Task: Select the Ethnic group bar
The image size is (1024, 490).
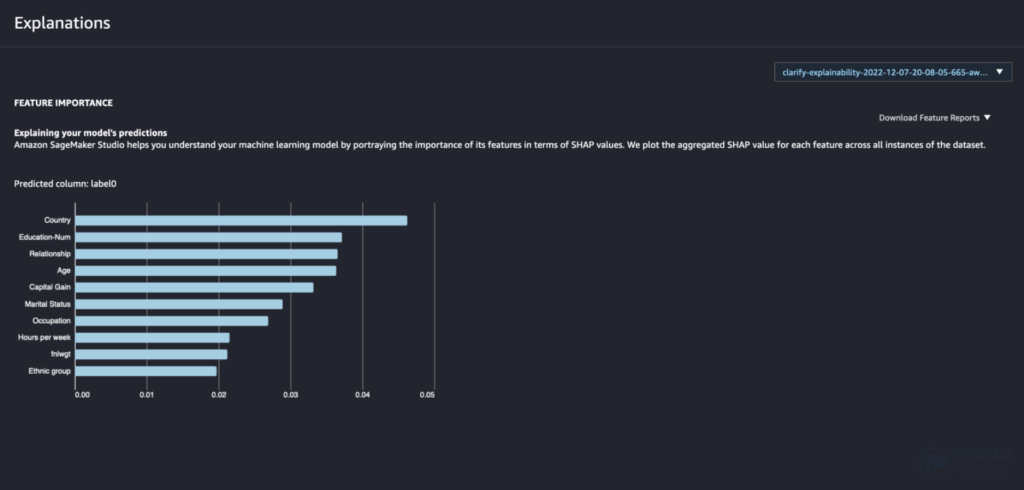Action: coord(146,371)
